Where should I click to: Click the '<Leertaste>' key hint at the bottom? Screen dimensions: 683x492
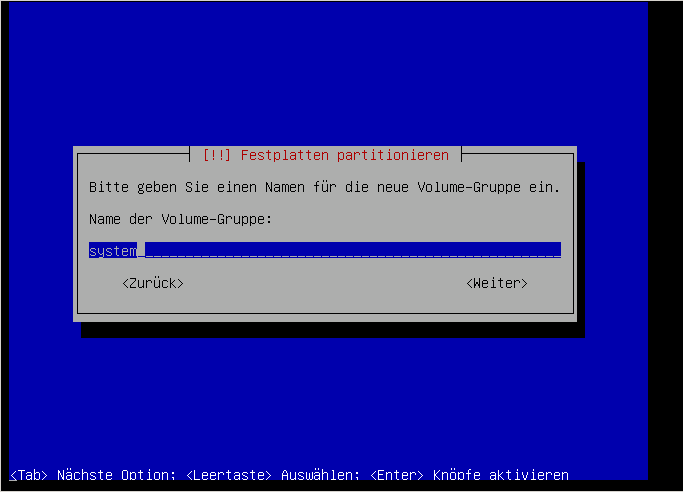click(x=229, y=475)
